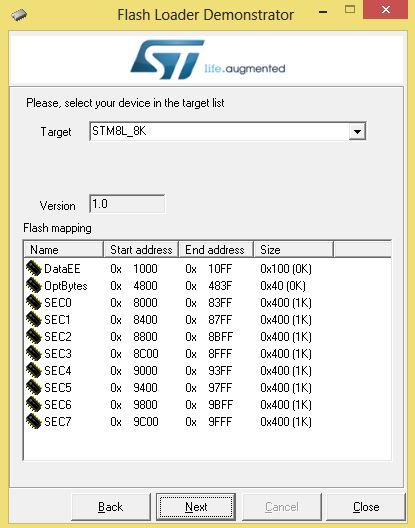Proceed with the Next button

196,507
